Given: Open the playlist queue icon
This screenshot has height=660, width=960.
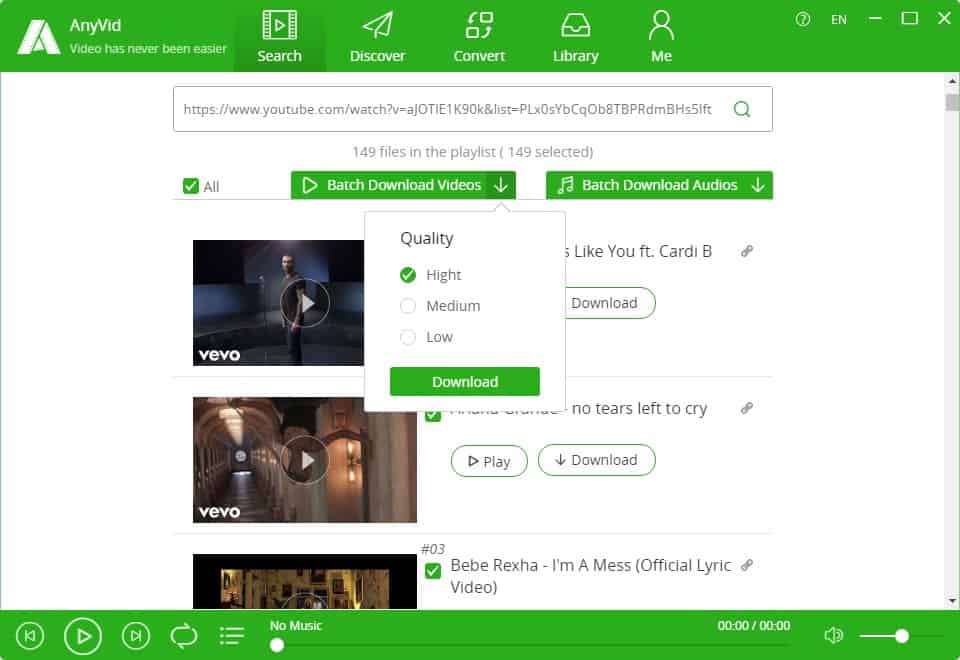Looking at the screenshot, I should point(232,636).
